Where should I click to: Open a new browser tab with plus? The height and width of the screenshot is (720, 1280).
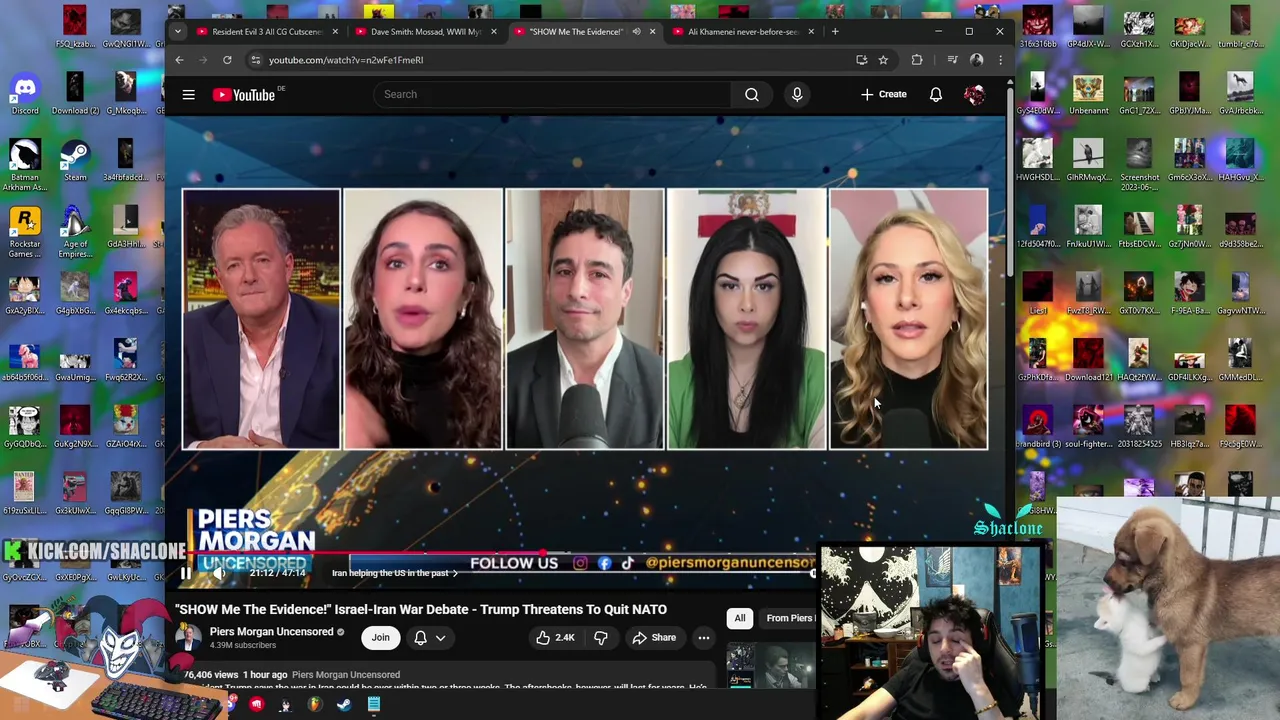click(x=835, y=32)
